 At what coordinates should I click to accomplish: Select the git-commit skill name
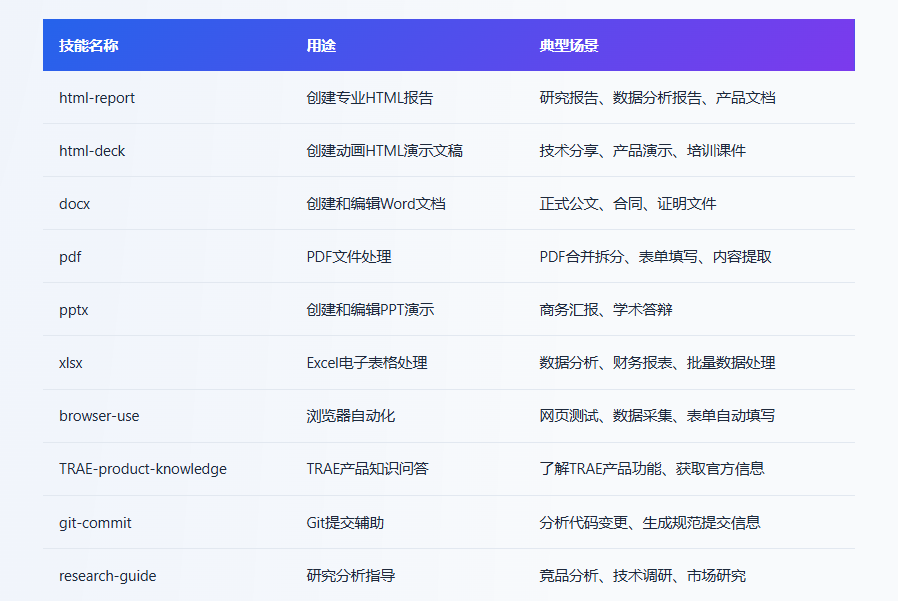95,523
